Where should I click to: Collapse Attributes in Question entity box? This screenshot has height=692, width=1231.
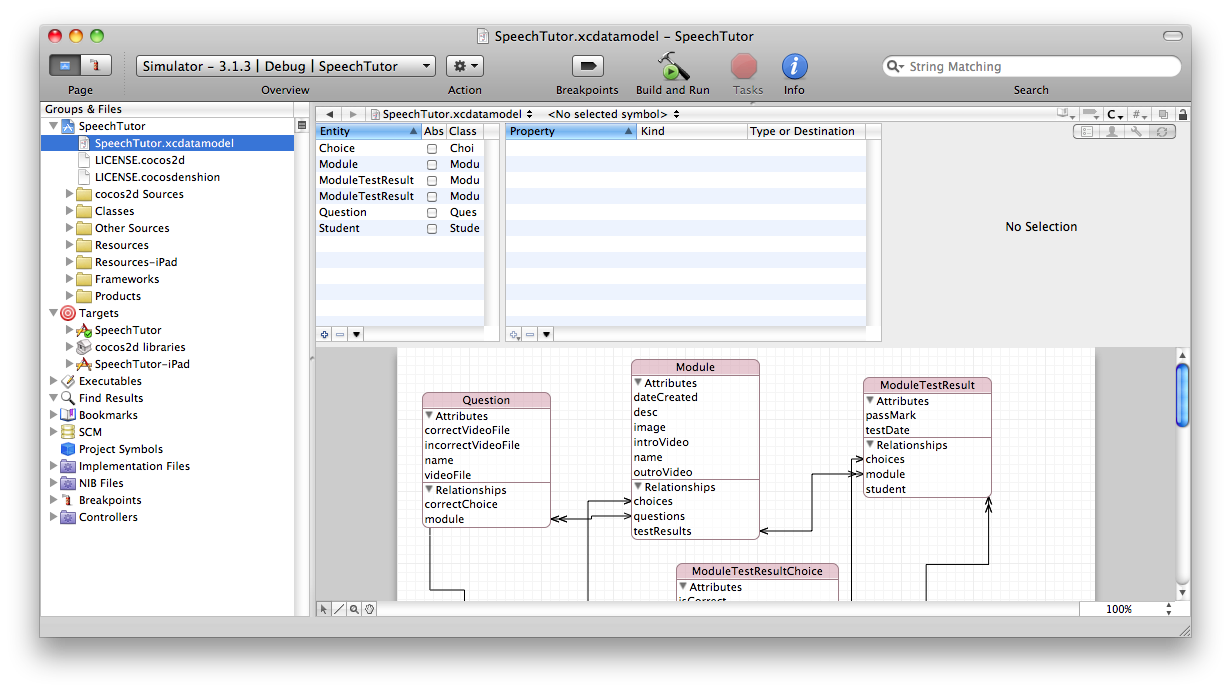click(429, 415)
